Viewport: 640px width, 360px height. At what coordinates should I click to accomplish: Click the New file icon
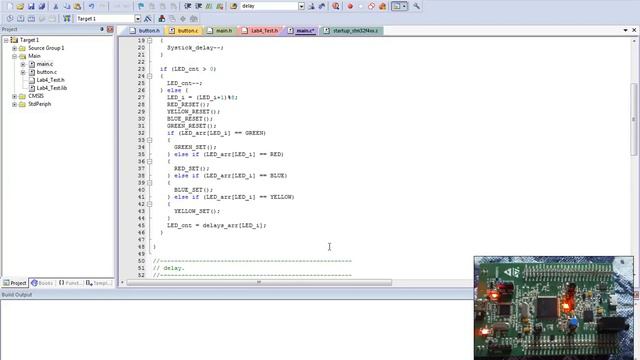click(9, 6)
